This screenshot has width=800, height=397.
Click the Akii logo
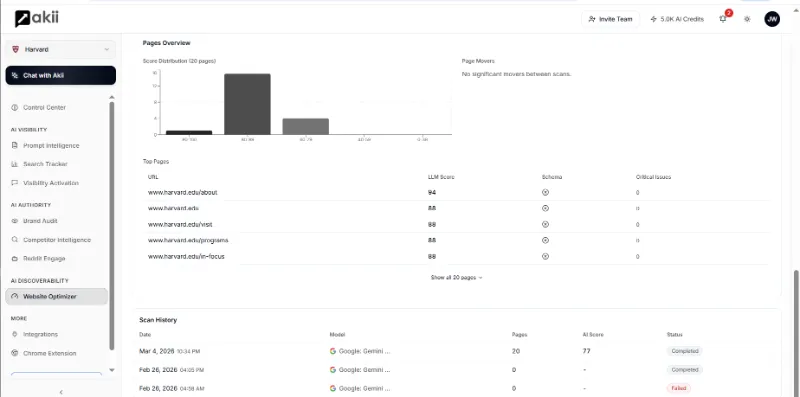click(x=37, y=18)
